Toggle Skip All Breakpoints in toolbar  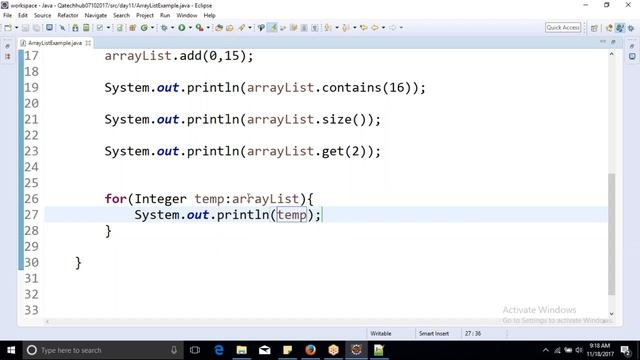click(x=62, y=28)
